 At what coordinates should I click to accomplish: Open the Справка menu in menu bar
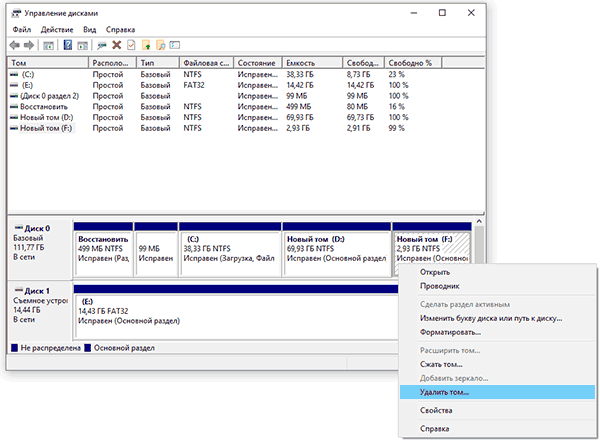tap(120, 29)
